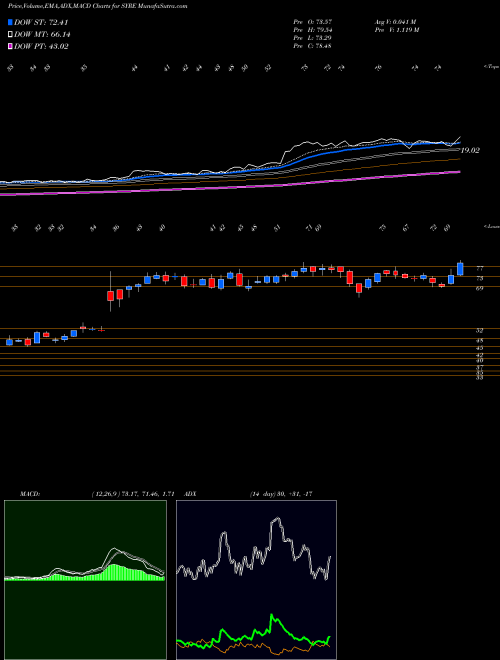Click the last blue candlestick at right
Viewport: 500px width, 660px height.
coord(460,269)
